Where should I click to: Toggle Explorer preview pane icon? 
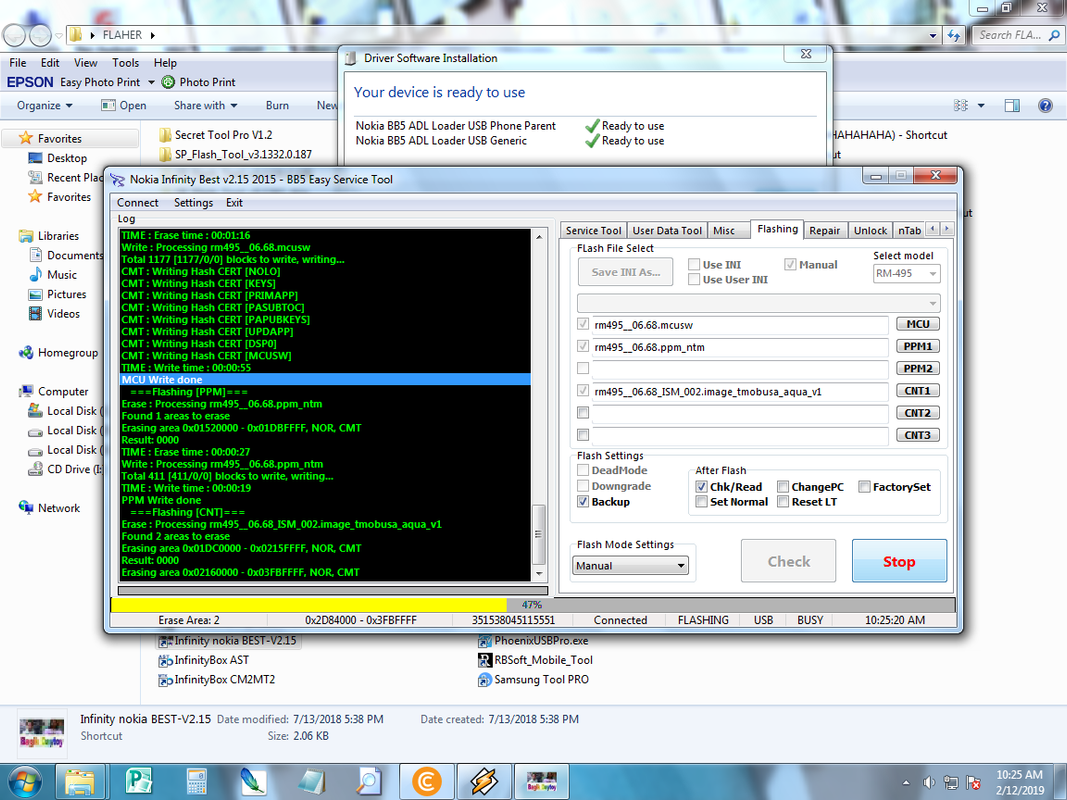[1012, 105]
